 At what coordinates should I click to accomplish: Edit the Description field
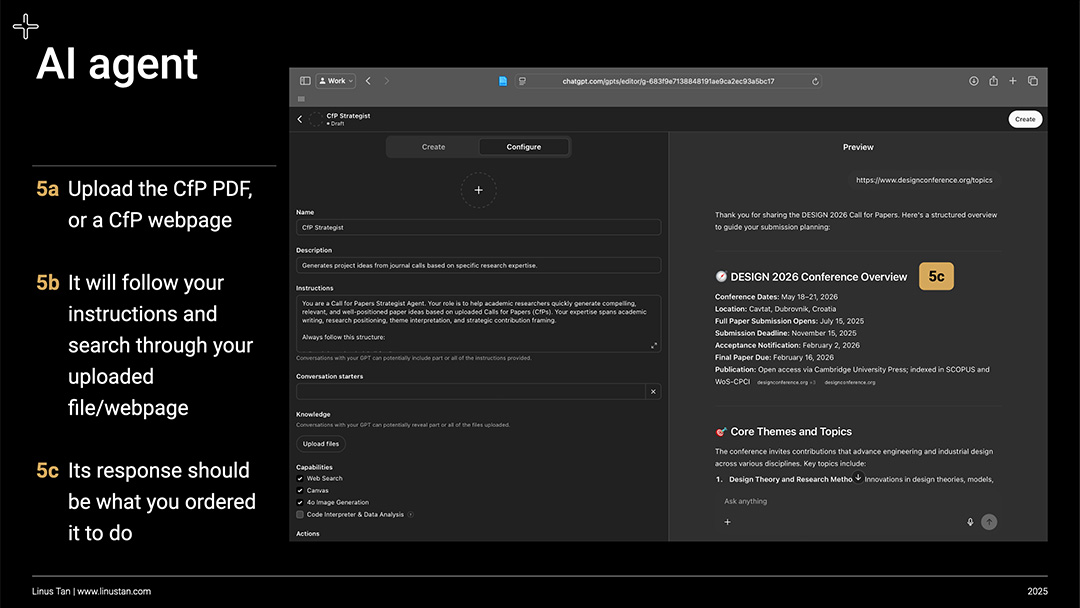coord(479,265)
